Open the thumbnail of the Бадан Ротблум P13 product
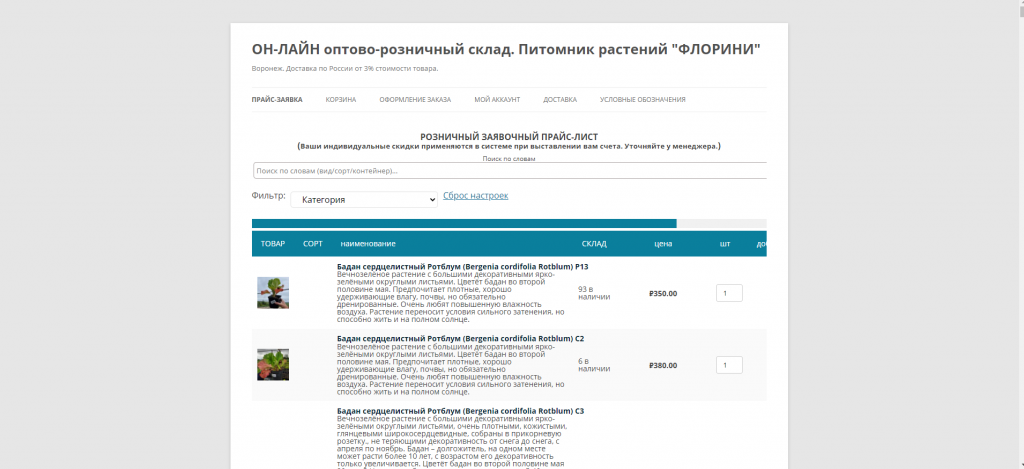Screen dimensions: 1024x469 click(273, 293)
